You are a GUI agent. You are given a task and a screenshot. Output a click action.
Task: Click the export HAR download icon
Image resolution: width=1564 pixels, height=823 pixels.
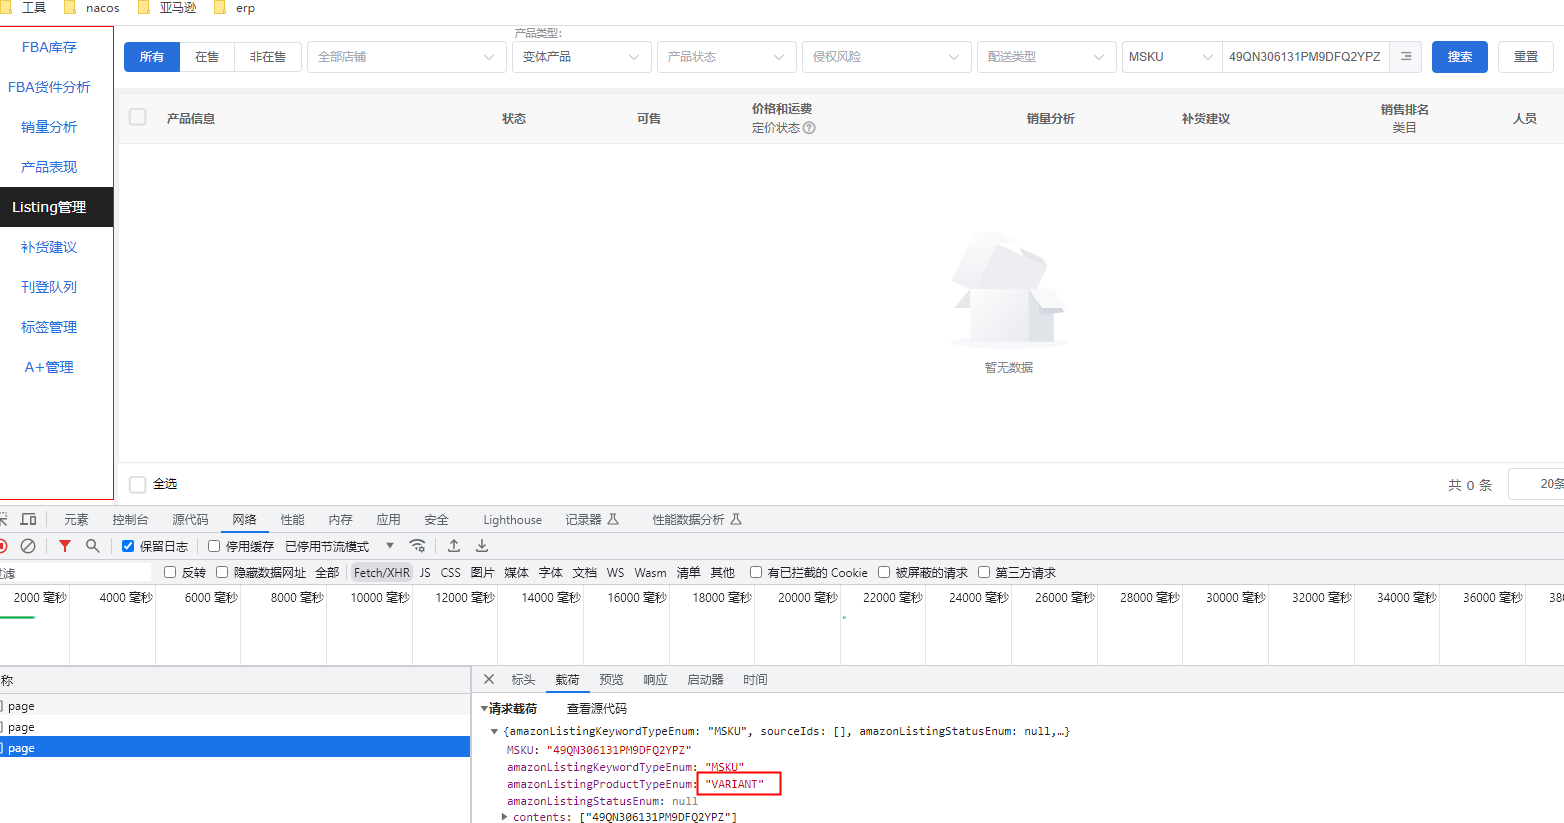[x=482, y=546]
